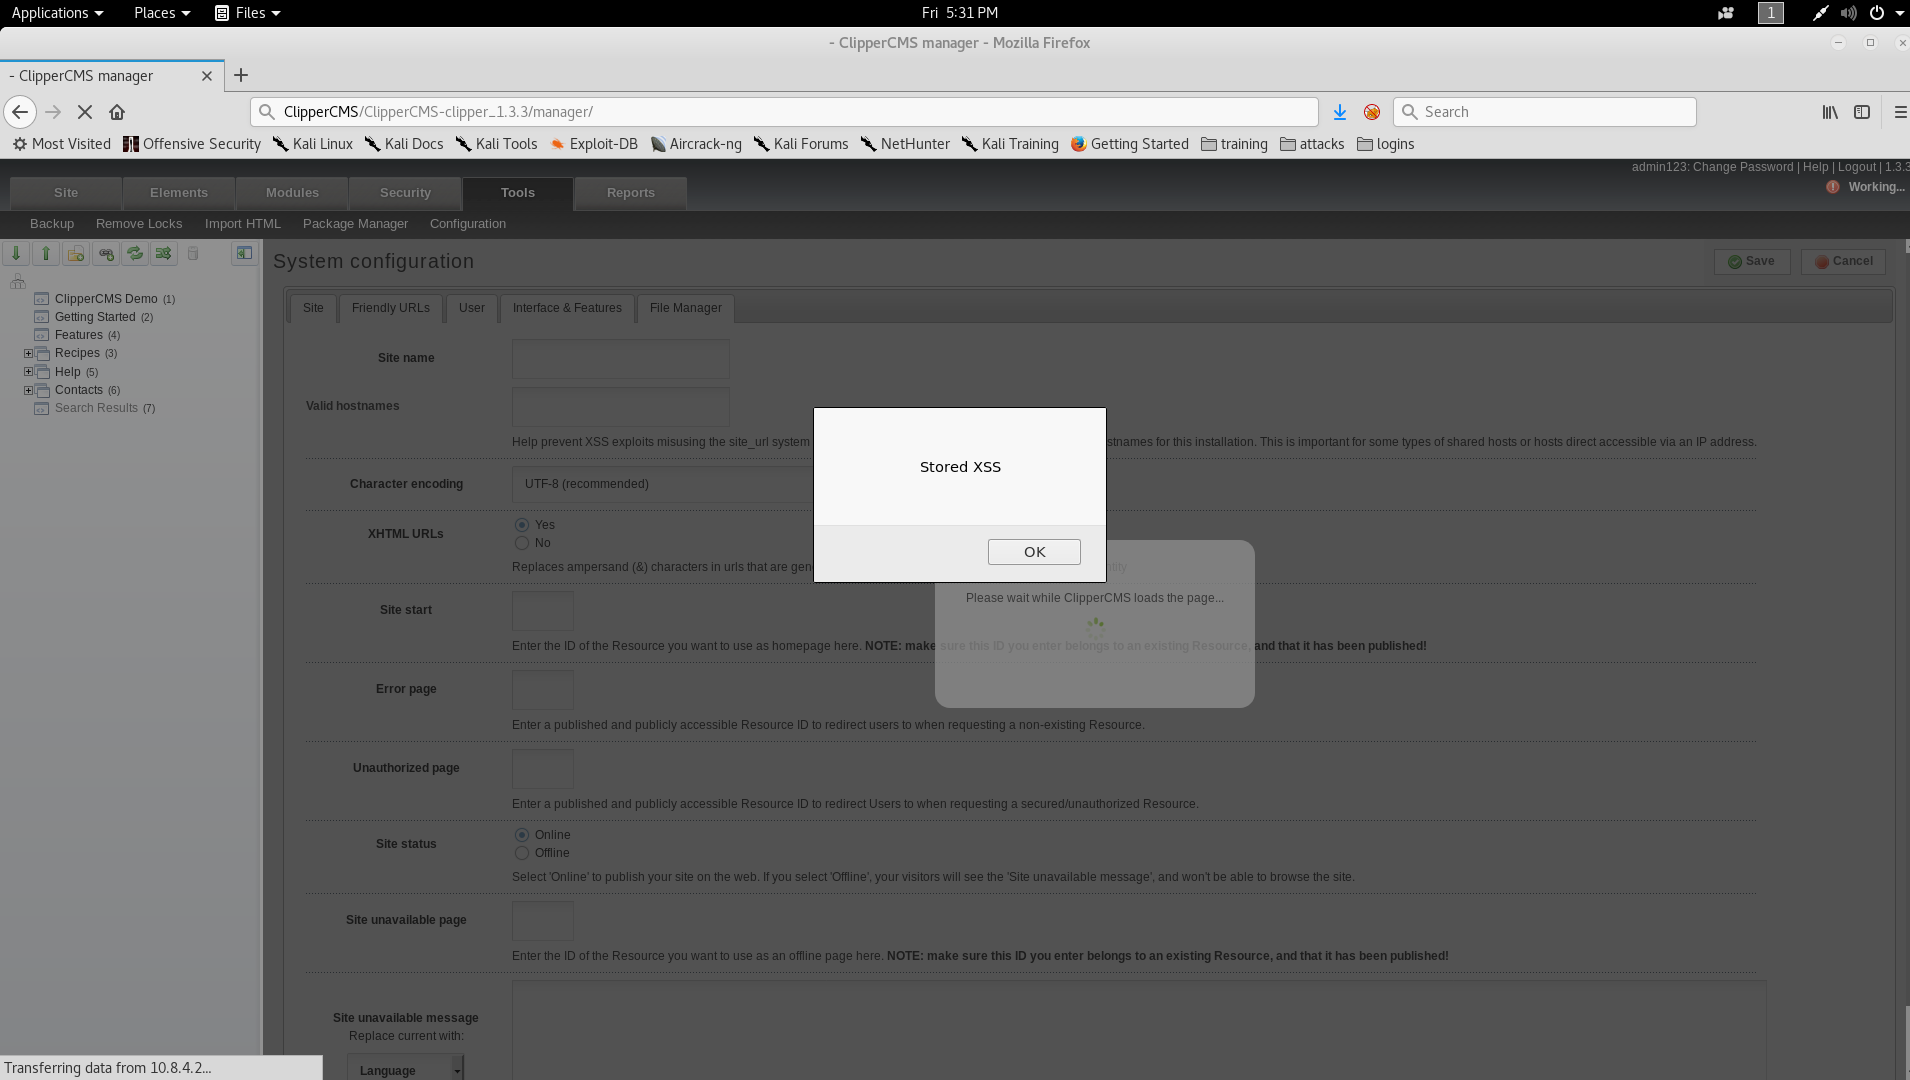Save the system configuration
The width and height of the screenshot is (1910, 1080).
coord(1751,261)
